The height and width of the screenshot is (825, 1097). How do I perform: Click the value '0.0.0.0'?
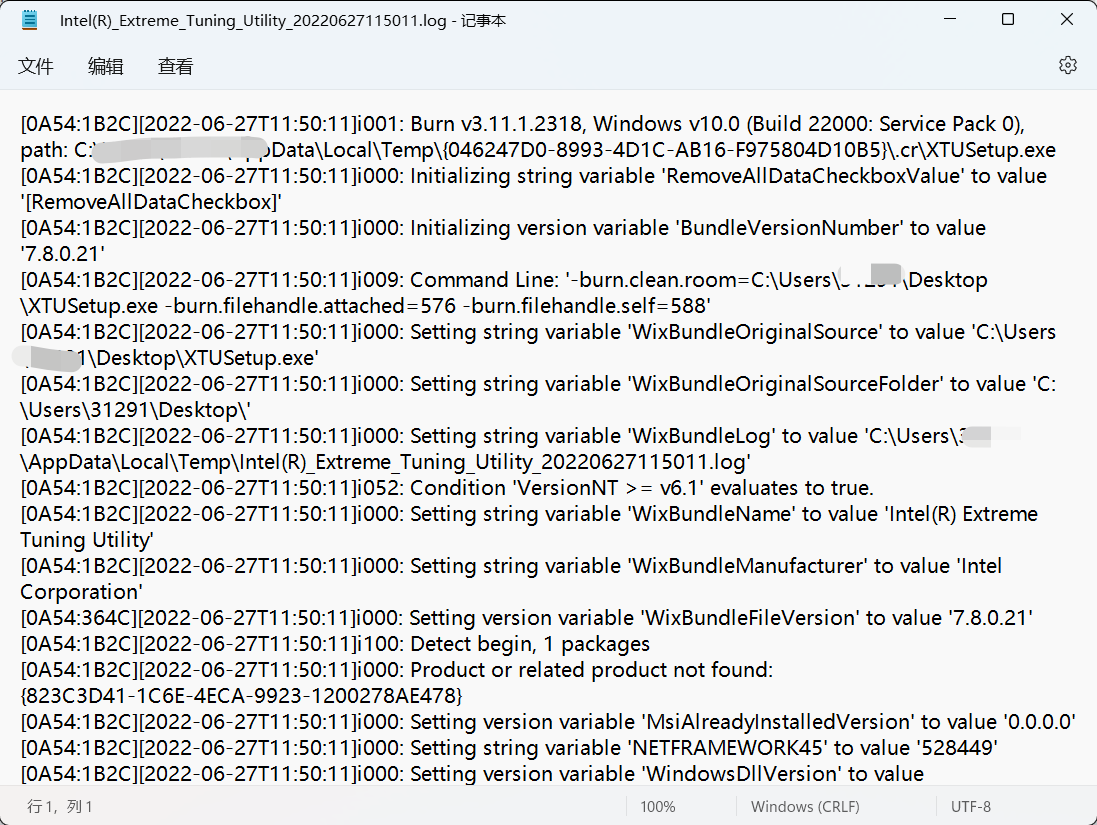(x=1039, y=721)
